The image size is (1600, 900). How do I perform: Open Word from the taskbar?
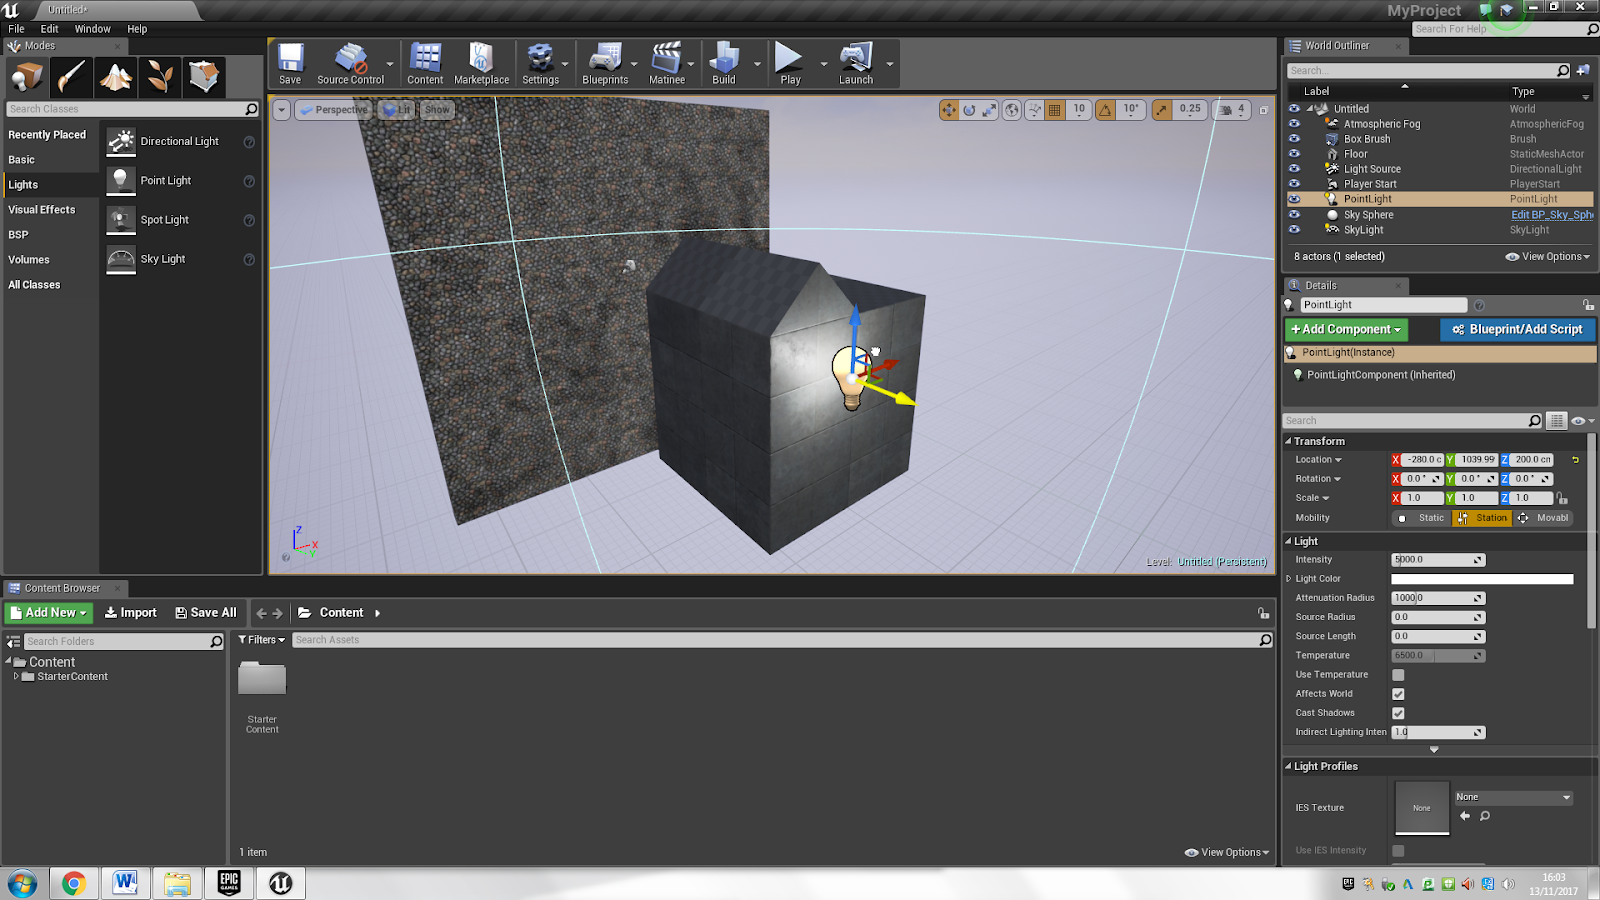125,883
